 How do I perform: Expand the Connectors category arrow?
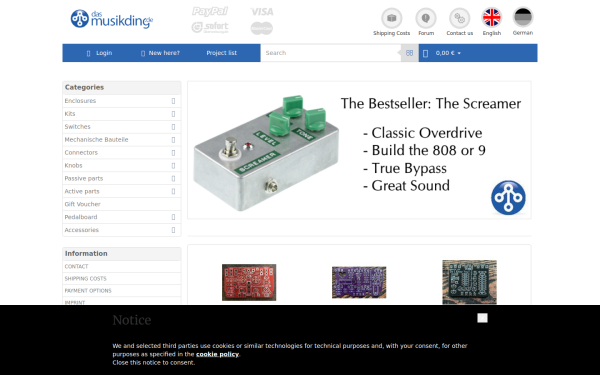tap(173, 153)
